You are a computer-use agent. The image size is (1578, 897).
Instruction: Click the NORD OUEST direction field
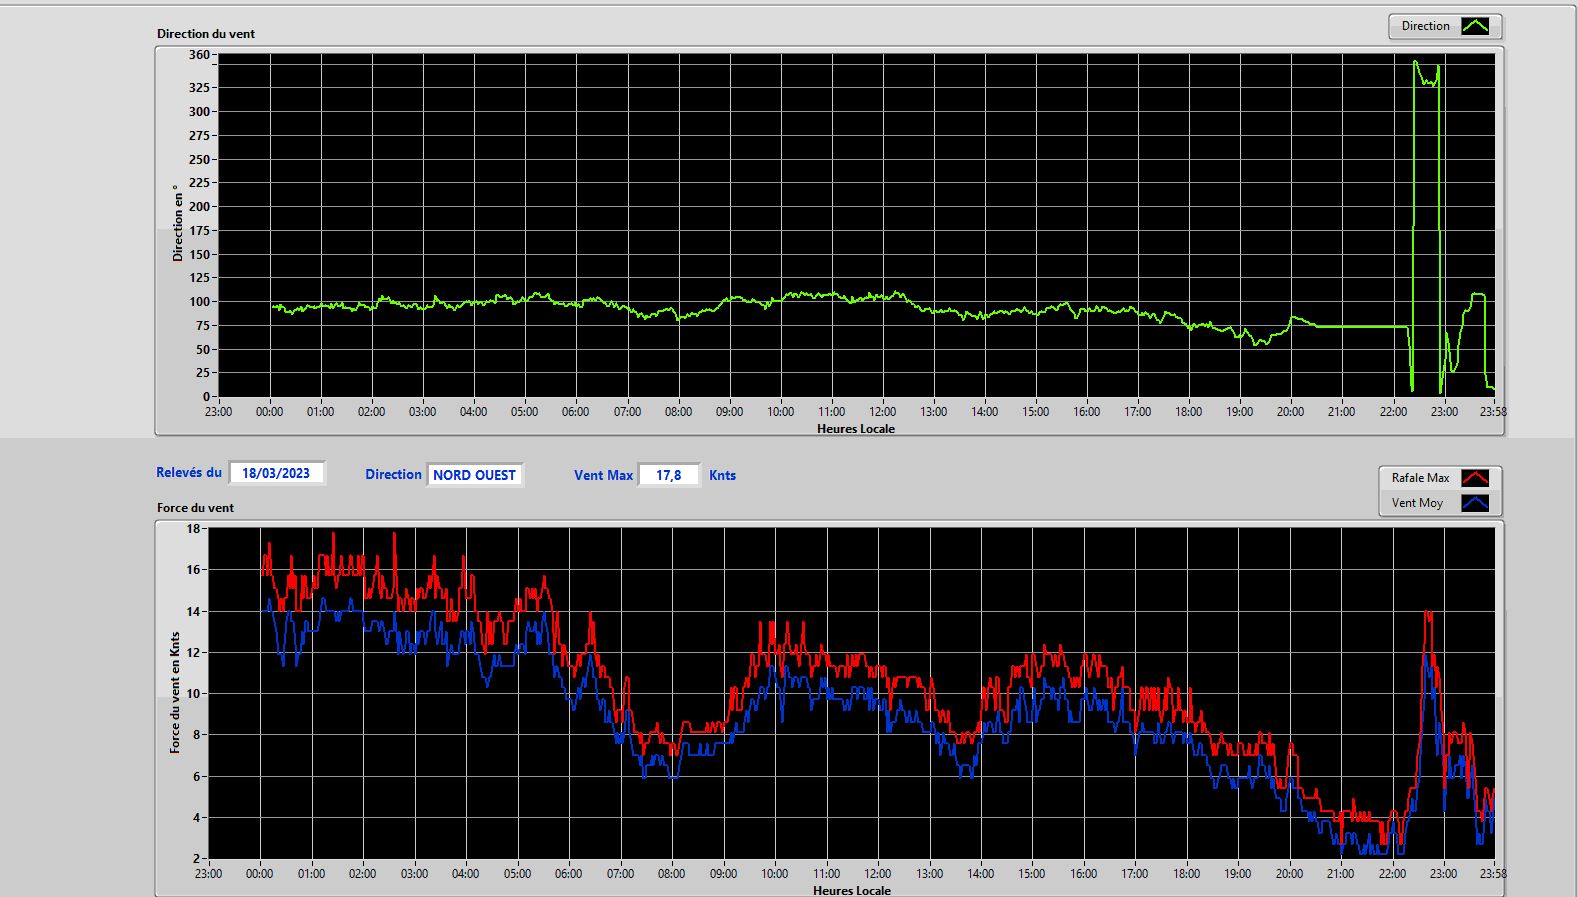coord(475,475)
